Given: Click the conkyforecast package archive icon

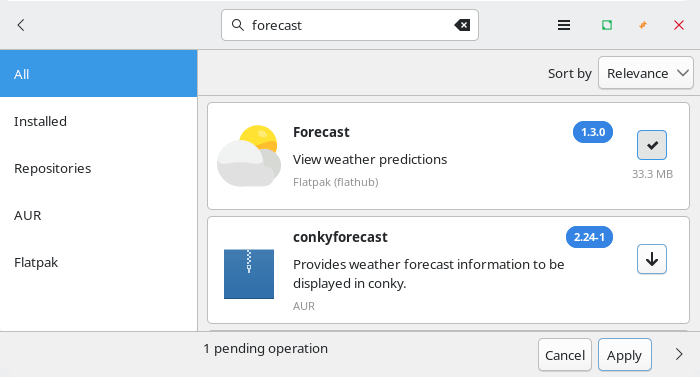Looking at the screenshot, I should tap(249, 274).
